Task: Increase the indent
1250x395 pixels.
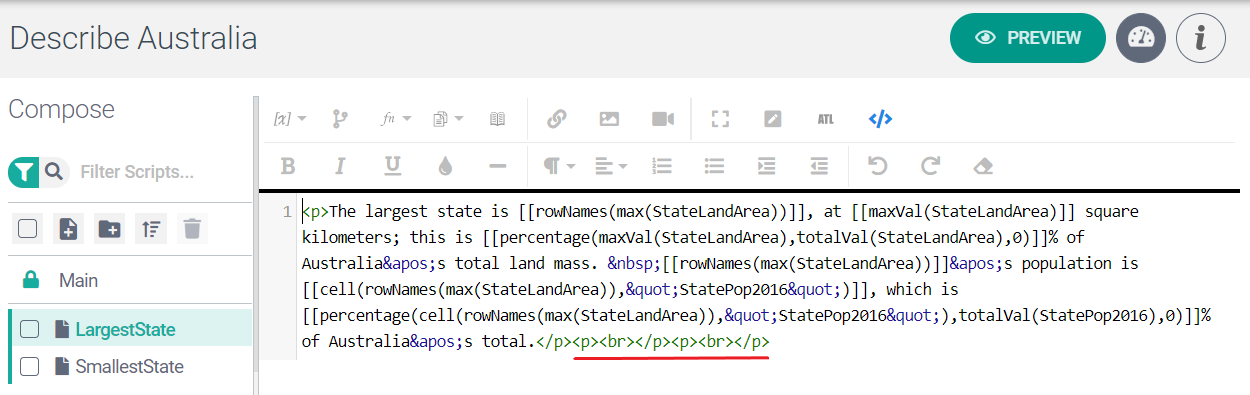Action: (x=767, y=166)
